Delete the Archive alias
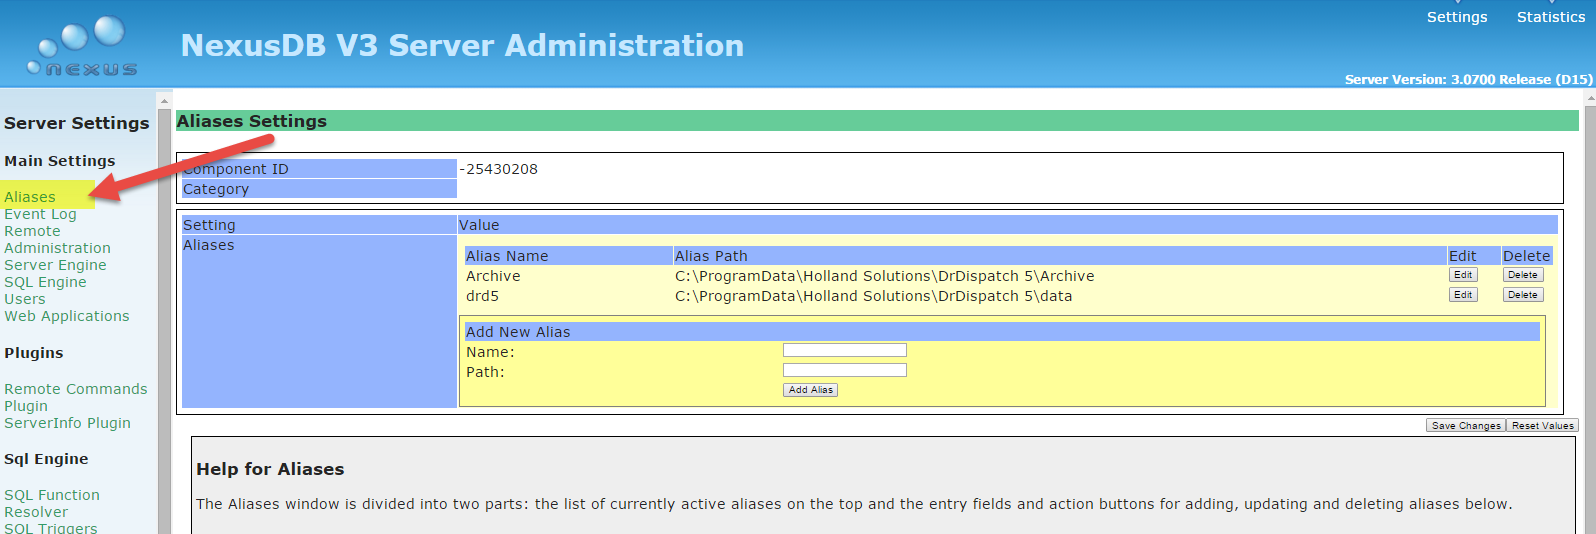 [x=1523, y=275]
